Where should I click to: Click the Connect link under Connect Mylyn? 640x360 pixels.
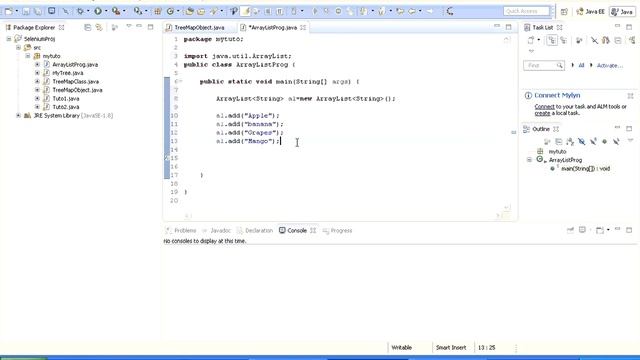(544, 107)
